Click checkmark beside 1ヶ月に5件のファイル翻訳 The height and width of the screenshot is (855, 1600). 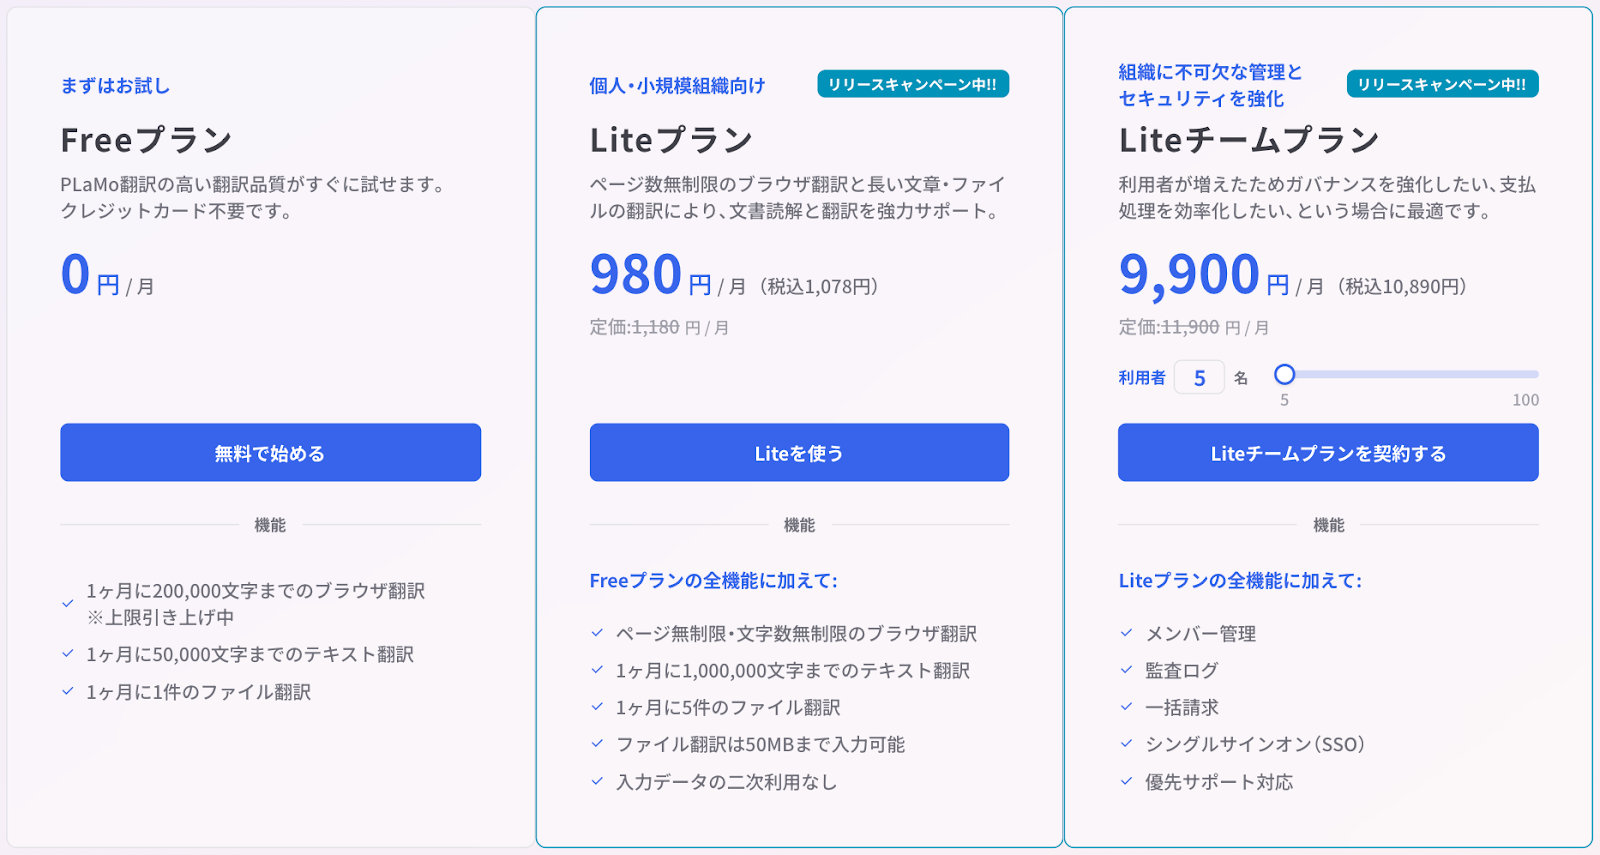point(598,707)
